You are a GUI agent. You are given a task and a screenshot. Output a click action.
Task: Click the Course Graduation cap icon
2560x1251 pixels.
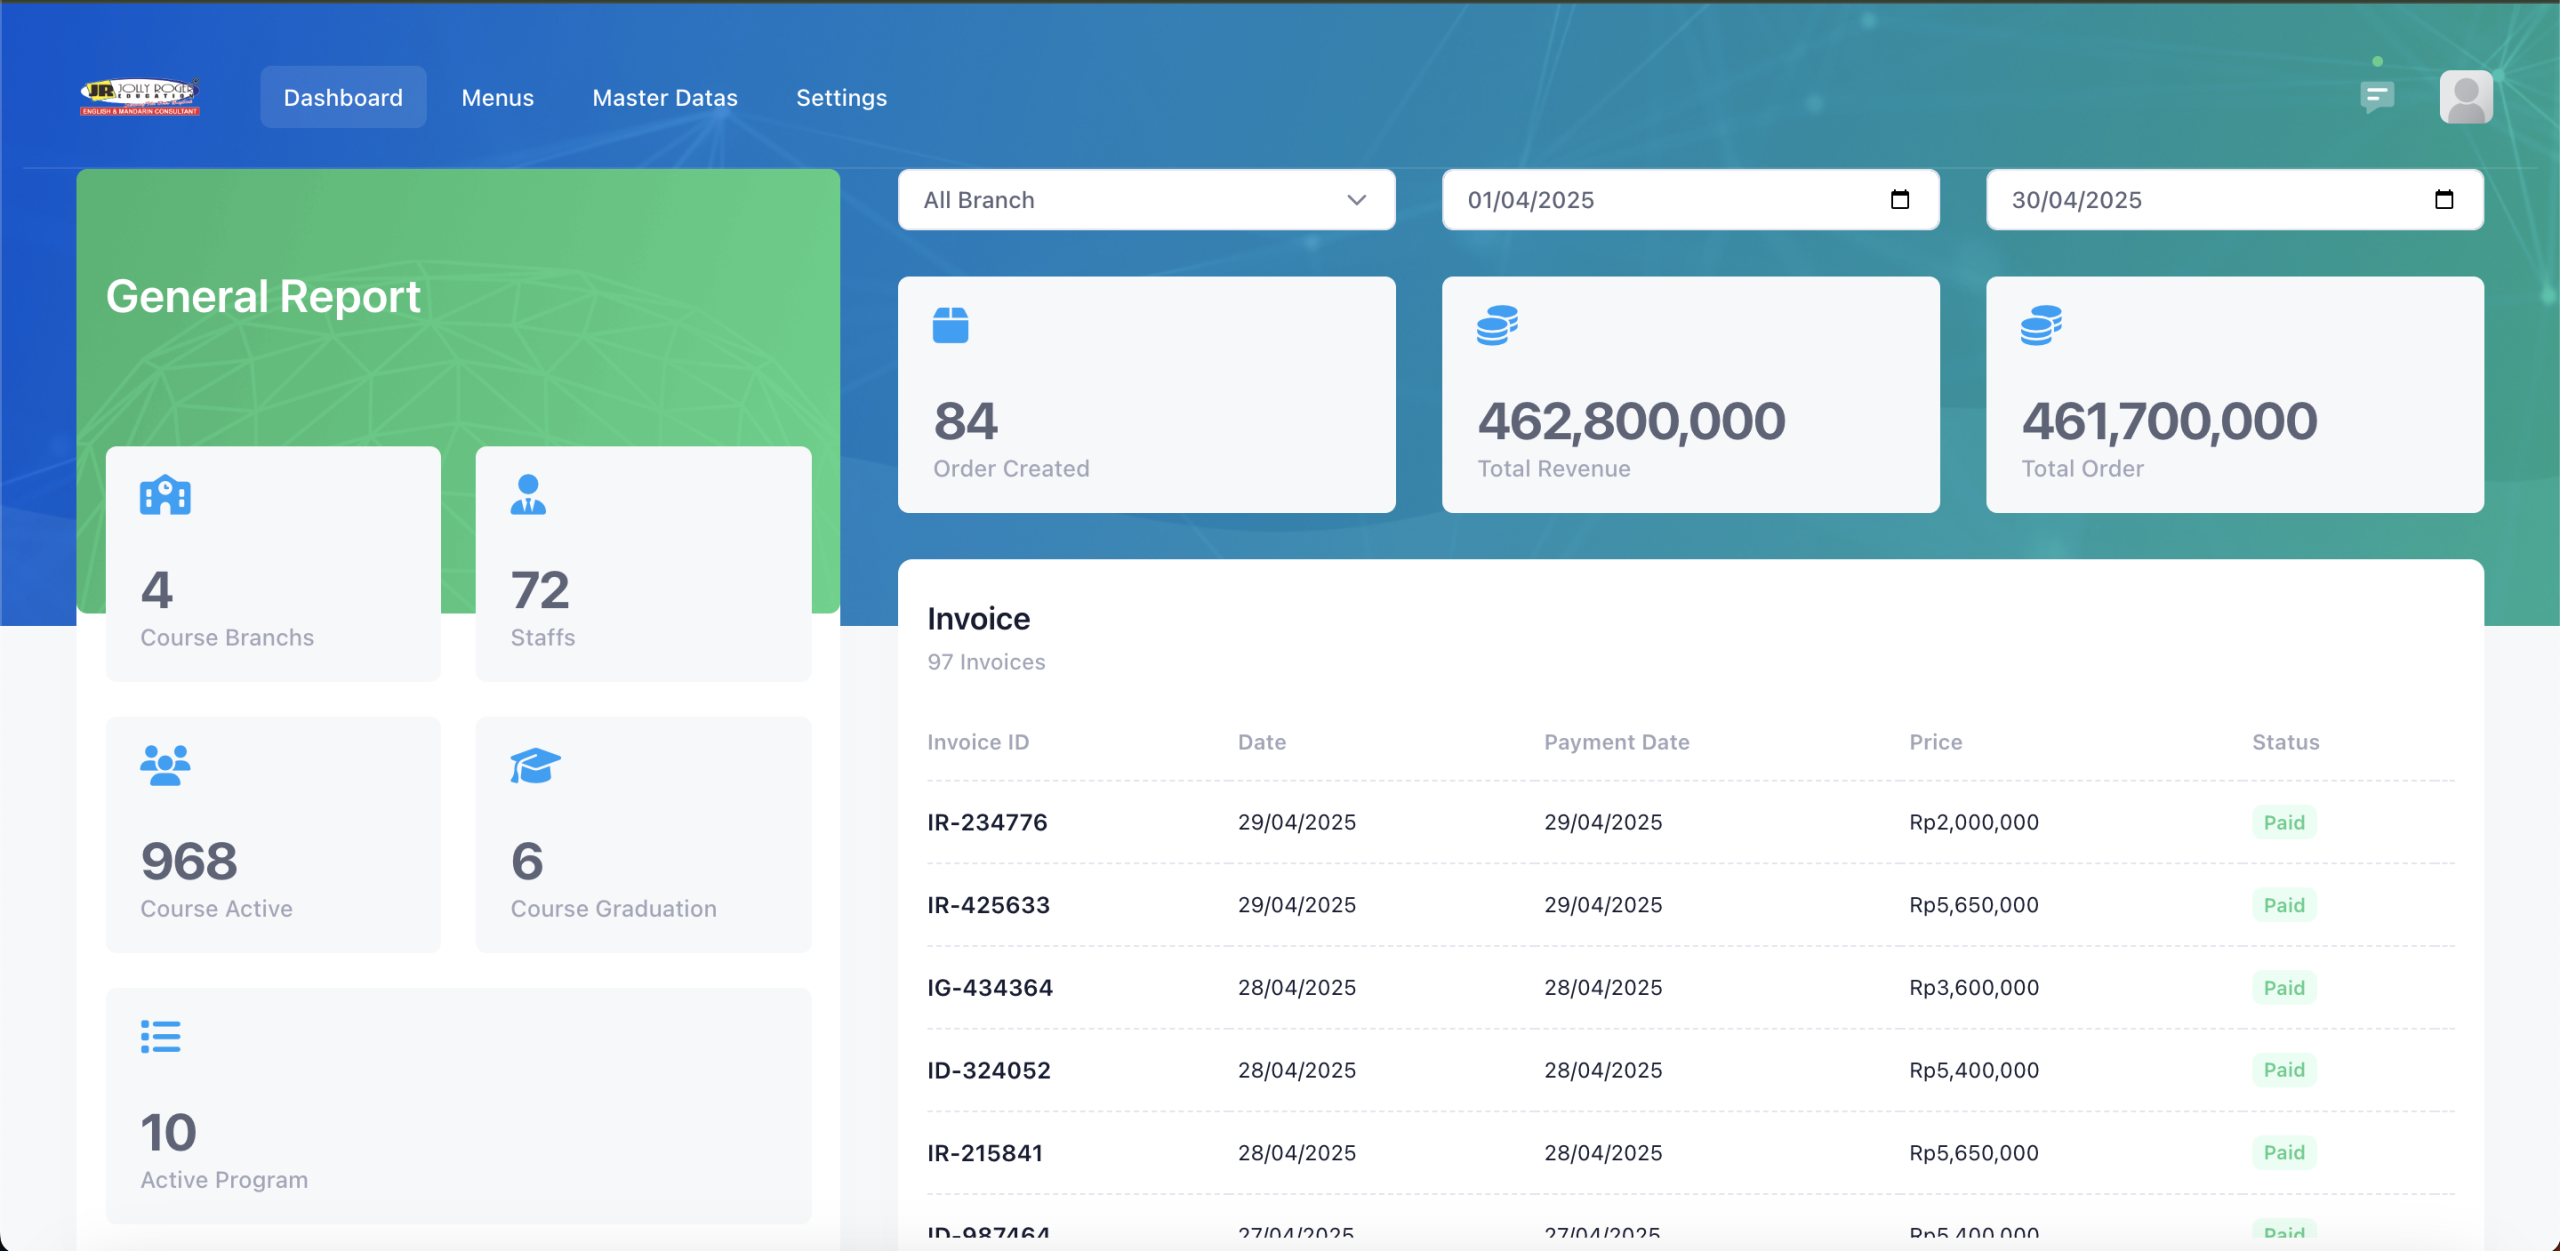pyautogui.click(x=535, y=766)
